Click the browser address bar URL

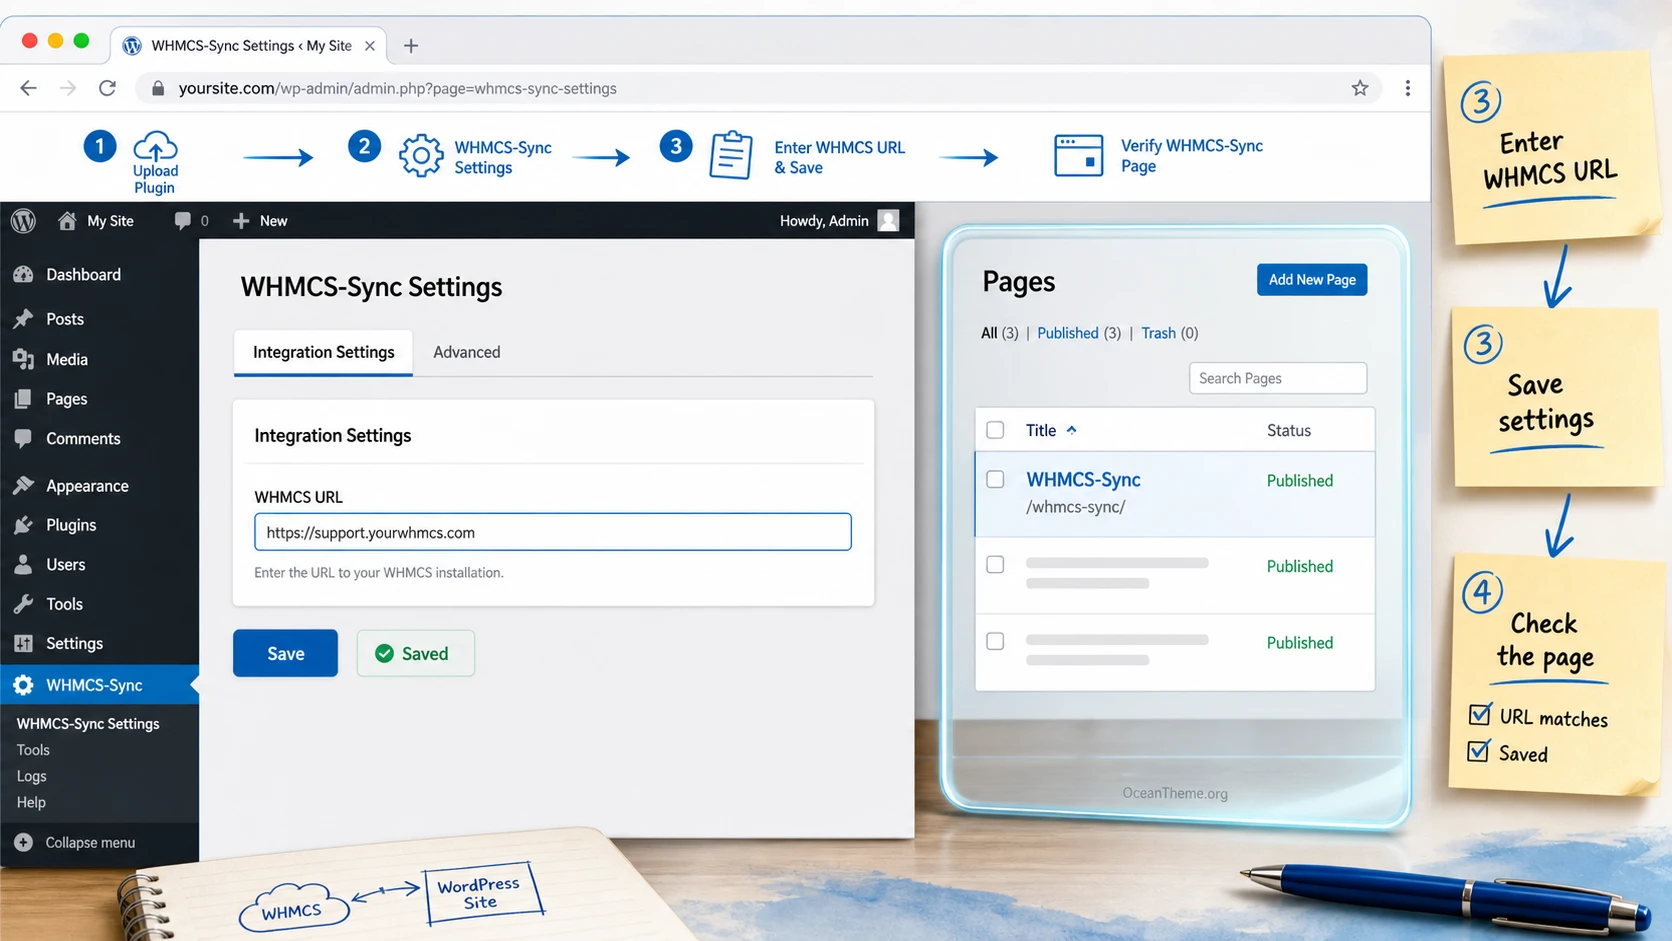coord(398,88)
